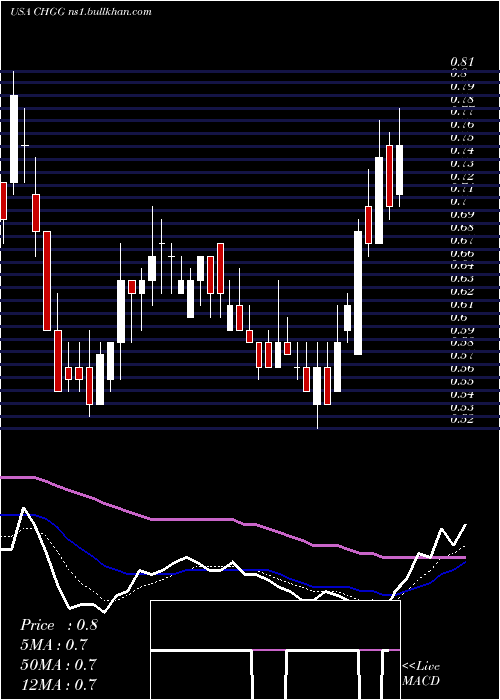Screen dimensions: 500x700
Task: Click the 0.61 price axis label
Action: coord(462,304)
